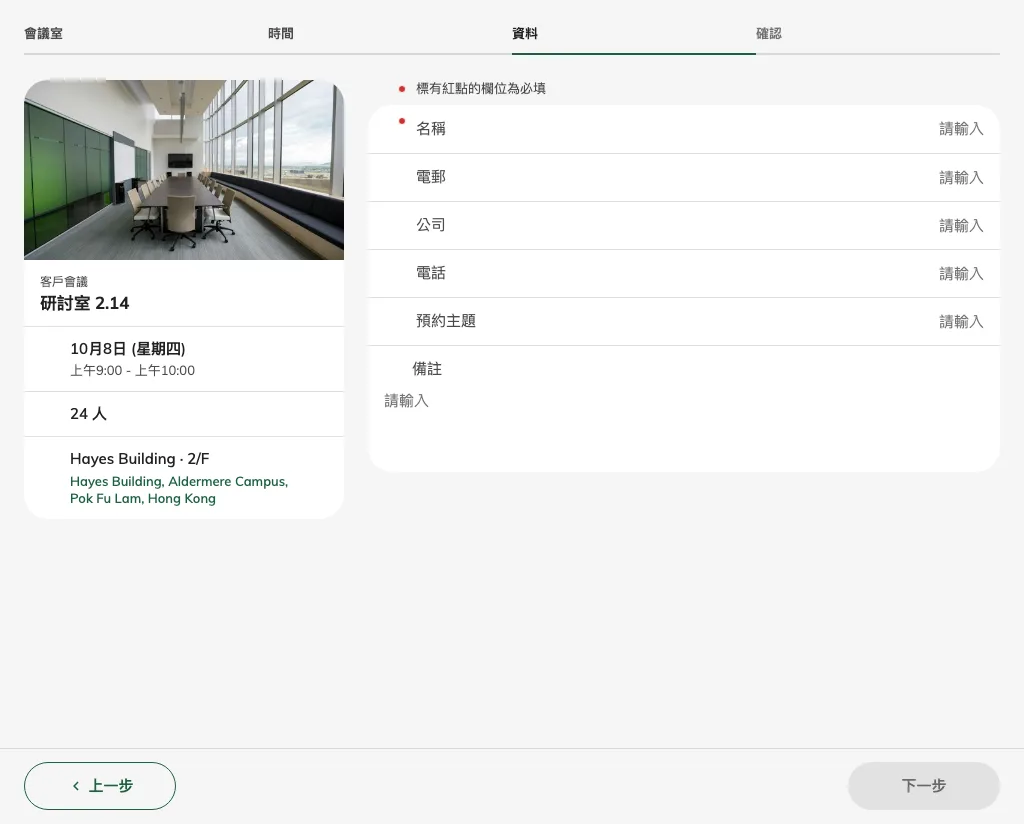This screenshot has height=824, width=1024.
Task: Click the 預約主題 input field
Action: pos(684,321)
